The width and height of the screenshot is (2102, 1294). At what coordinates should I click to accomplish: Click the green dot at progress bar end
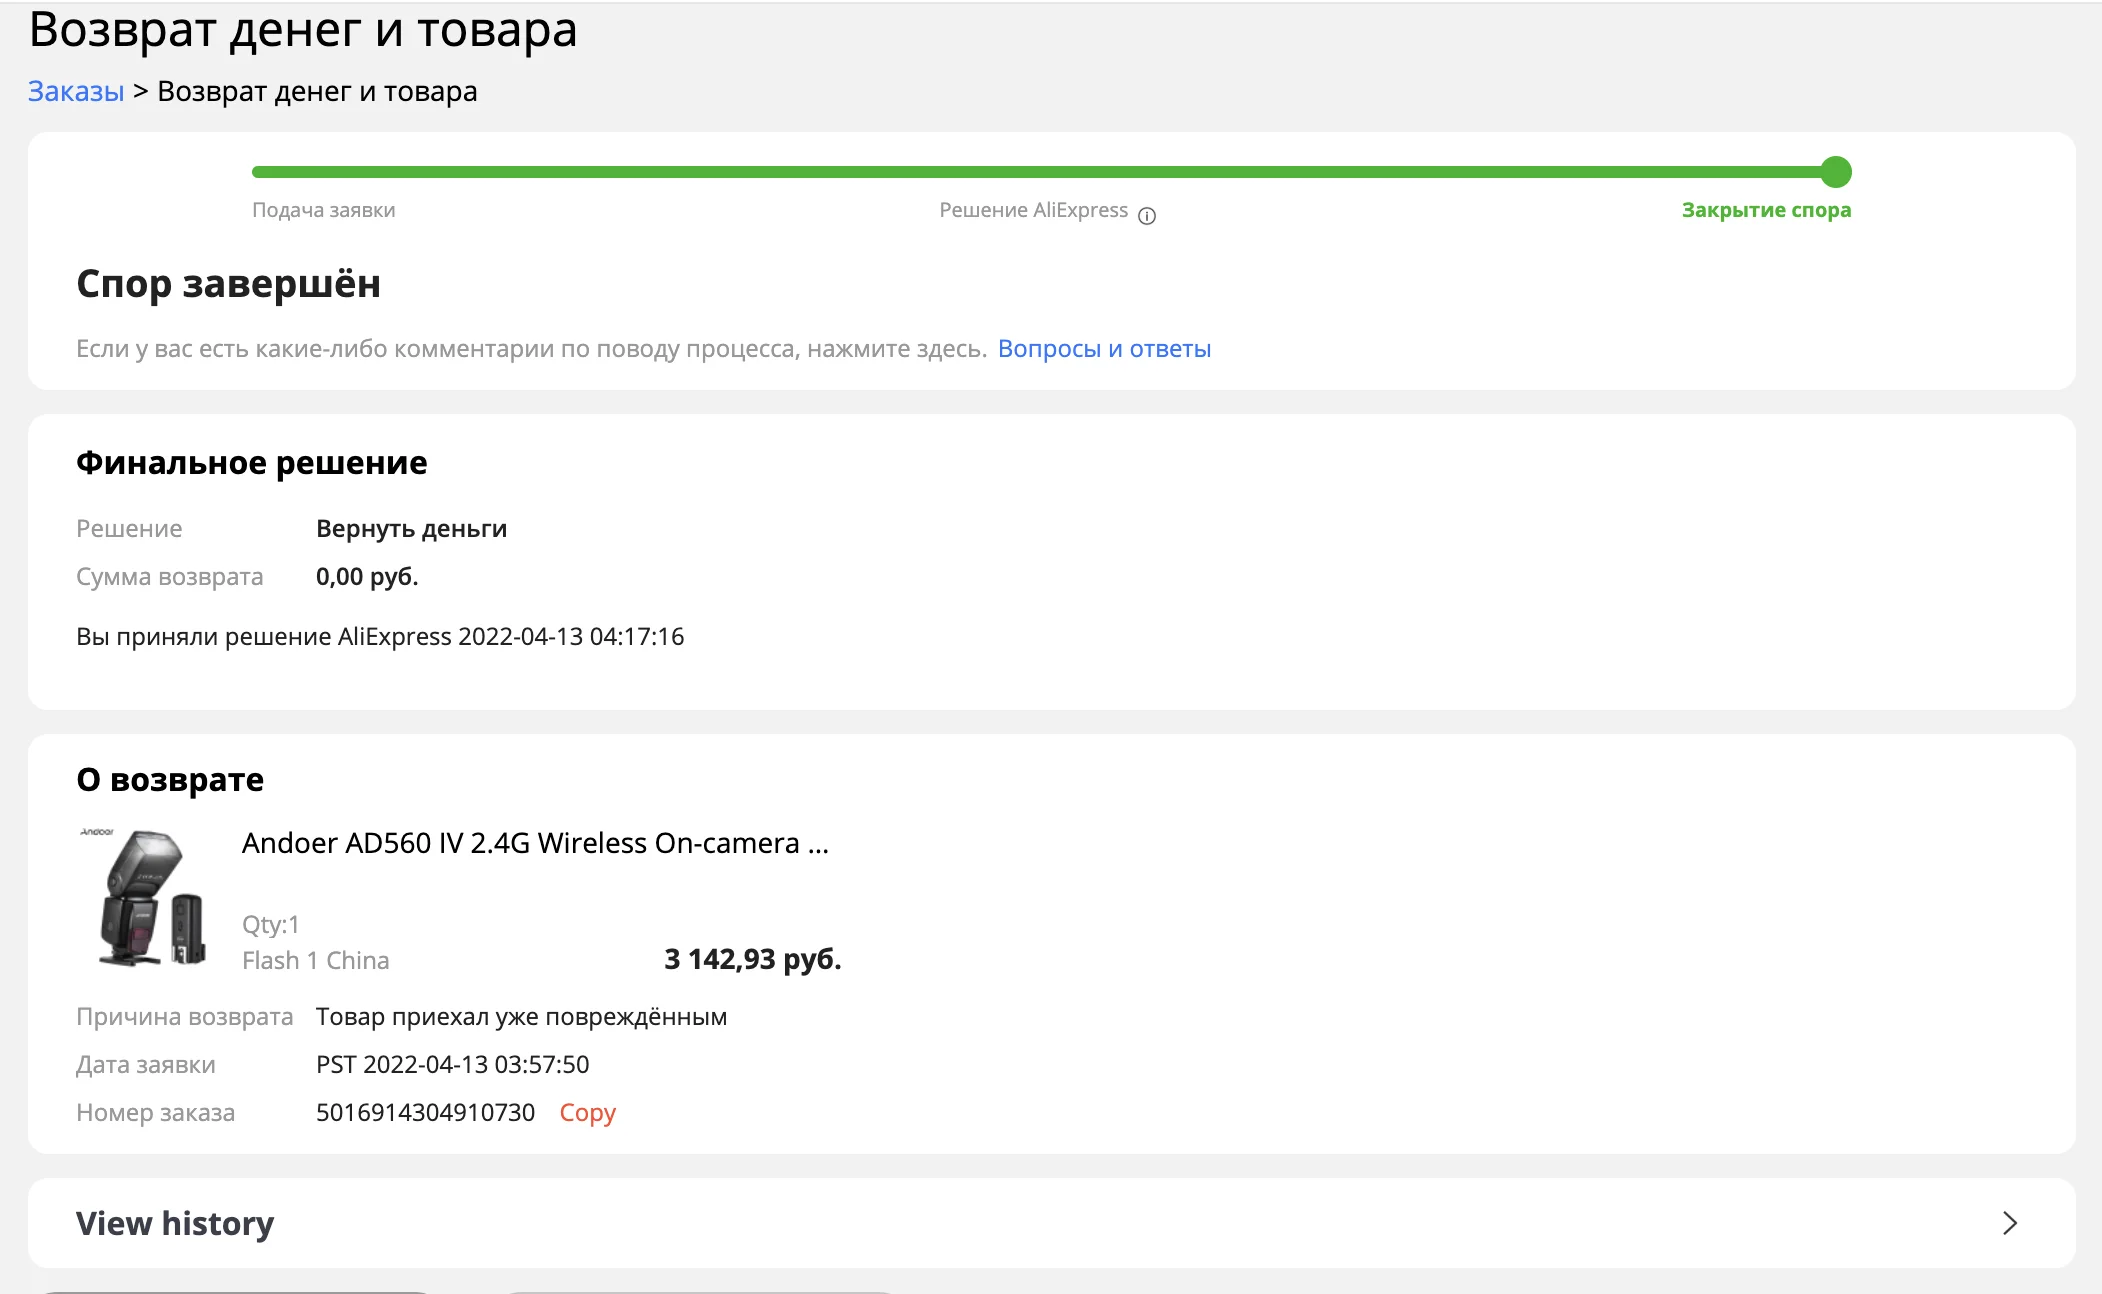tap(1835, 172)
